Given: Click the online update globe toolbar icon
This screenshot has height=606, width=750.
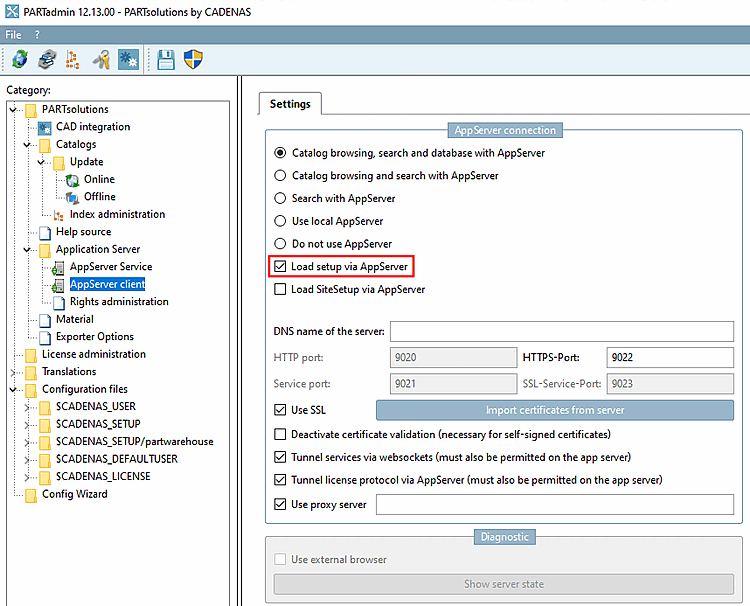Looking at the screenshot, I should [x=20, y=59].
